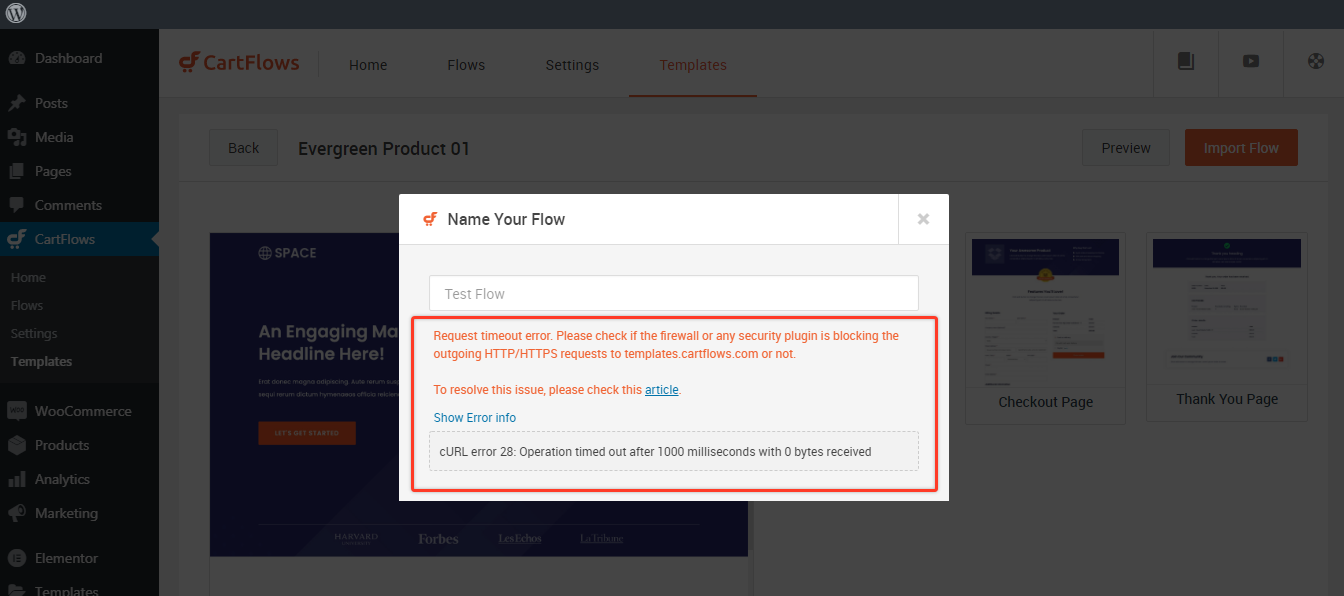
Task: Open Elementor in the admin sidebar
Action: (x=66, y=558)
